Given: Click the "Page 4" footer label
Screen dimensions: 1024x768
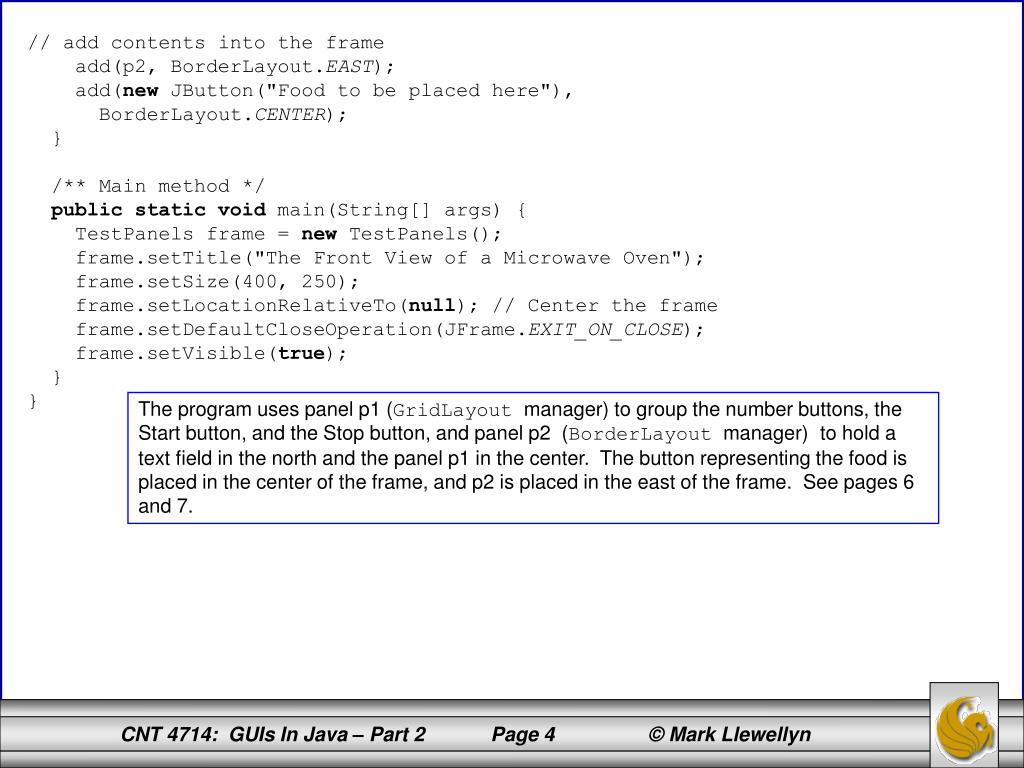Looking at the screenshot, I should (x=523, y=735).
